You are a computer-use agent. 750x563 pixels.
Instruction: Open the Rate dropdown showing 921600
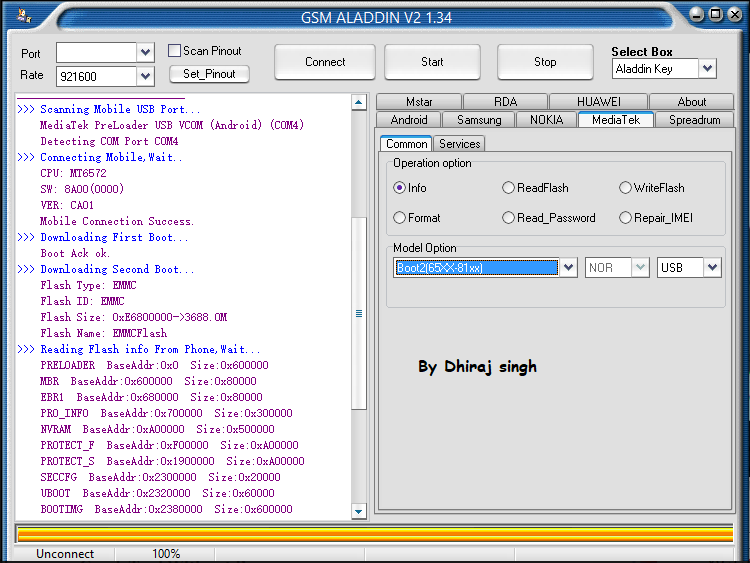145,76
